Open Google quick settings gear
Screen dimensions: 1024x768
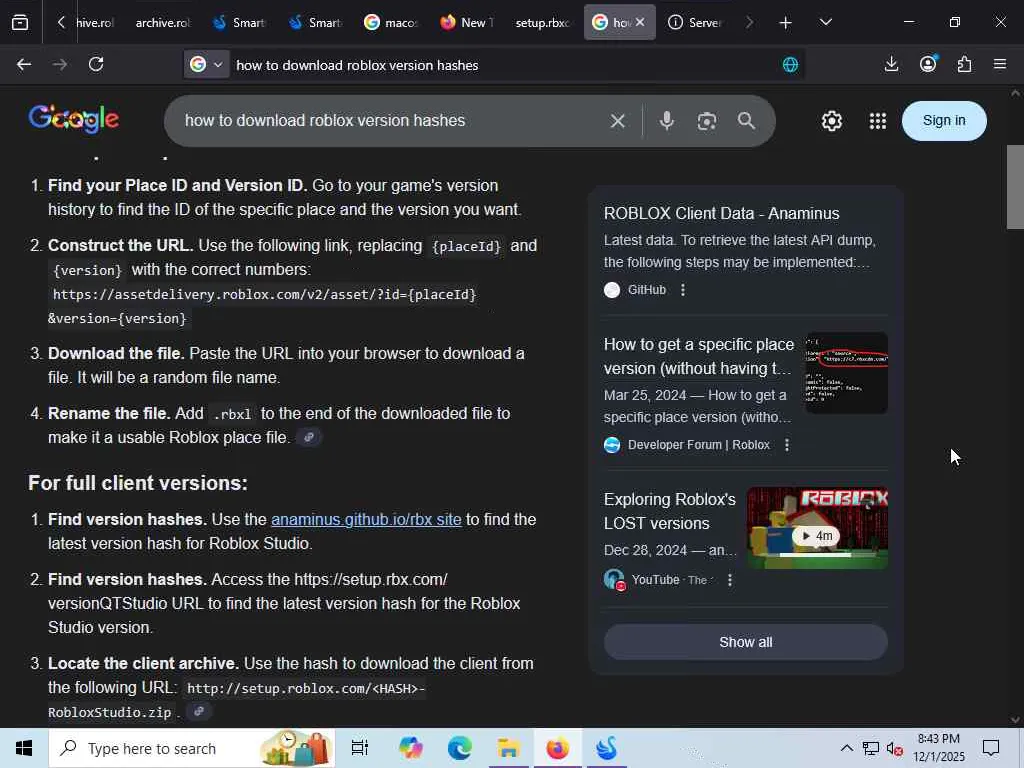click(x=831, y=121)
